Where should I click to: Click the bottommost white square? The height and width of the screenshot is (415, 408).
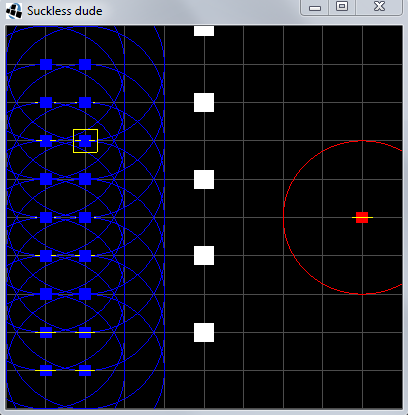coord(204,332)
